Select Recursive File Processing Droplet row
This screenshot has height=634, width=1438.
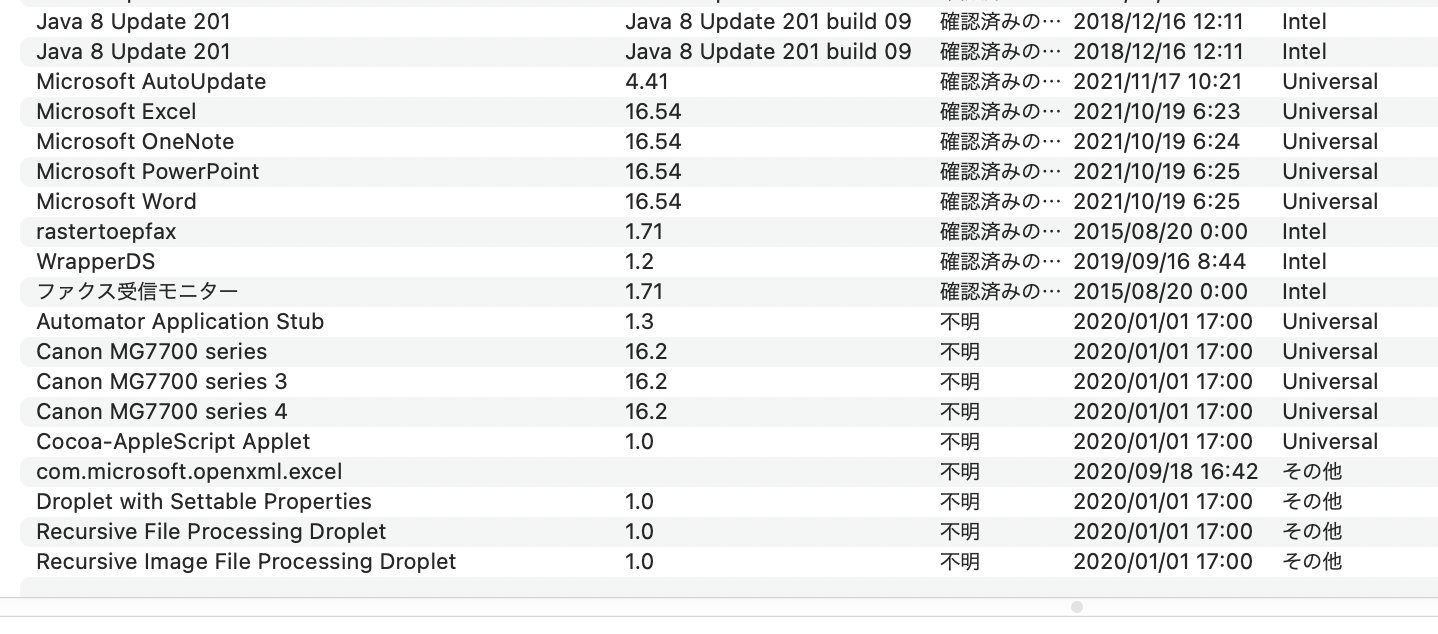[x=211, y=532]
